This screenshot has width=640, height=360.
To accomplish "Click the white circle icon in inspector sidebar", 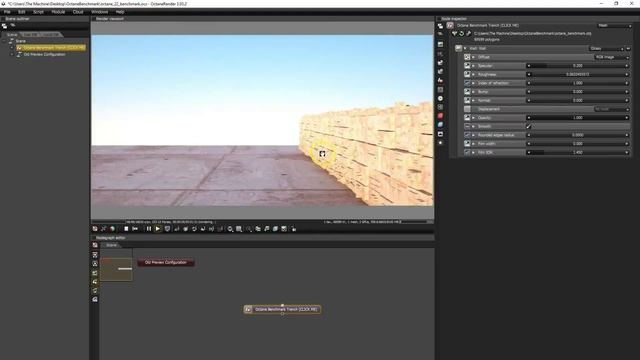I will pos(440,98).
